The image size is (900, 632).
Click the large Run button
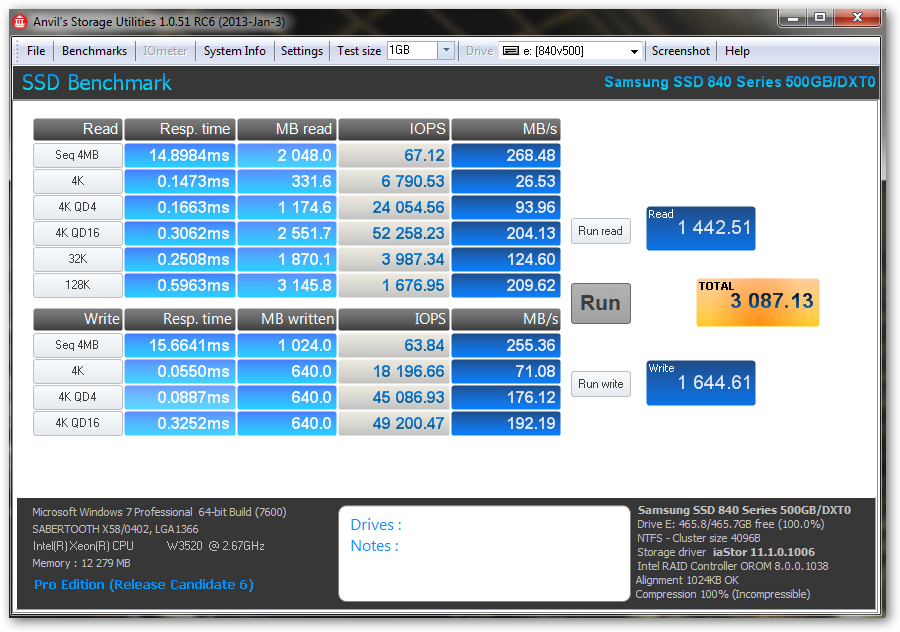tap(600, 303)
